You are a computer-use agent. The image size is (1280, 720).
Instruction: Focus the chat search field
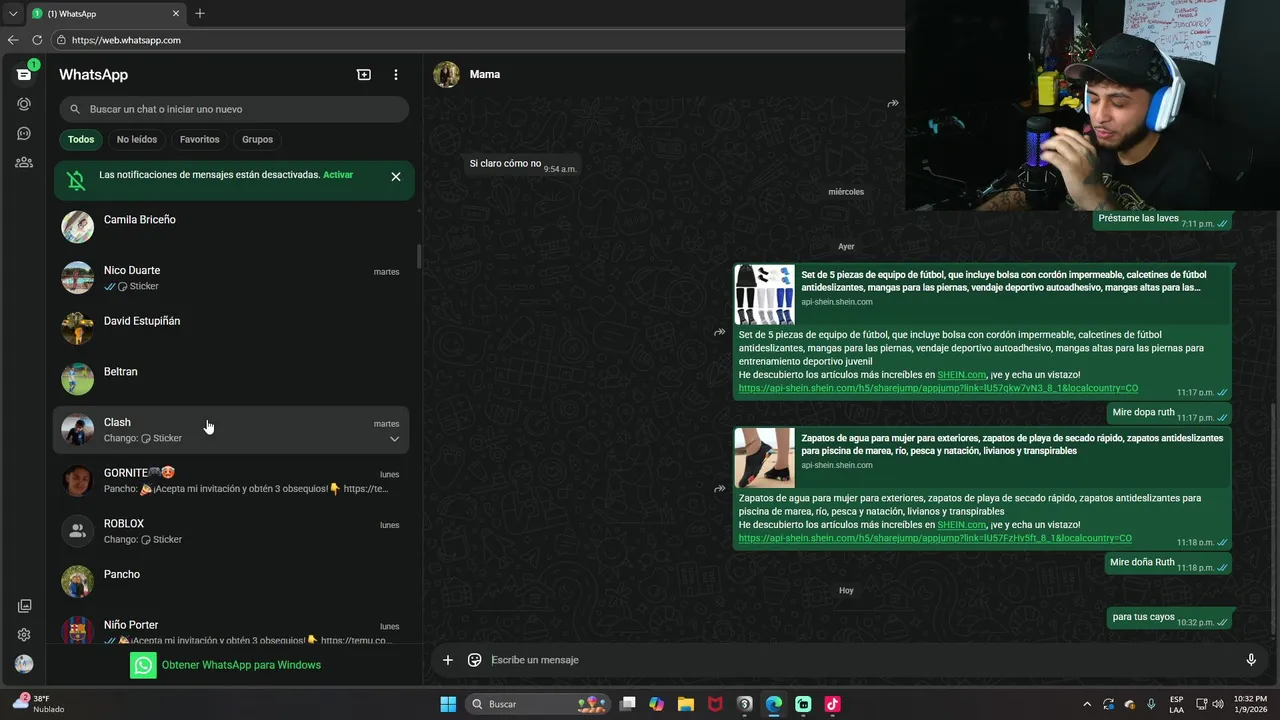click(234, 109)
